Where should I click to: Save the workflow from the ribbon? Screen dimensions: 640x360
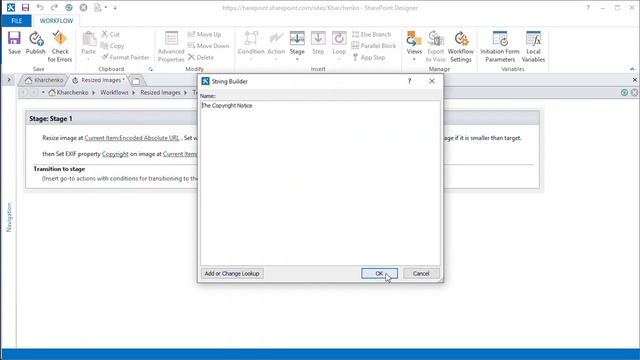pos(14,43)
